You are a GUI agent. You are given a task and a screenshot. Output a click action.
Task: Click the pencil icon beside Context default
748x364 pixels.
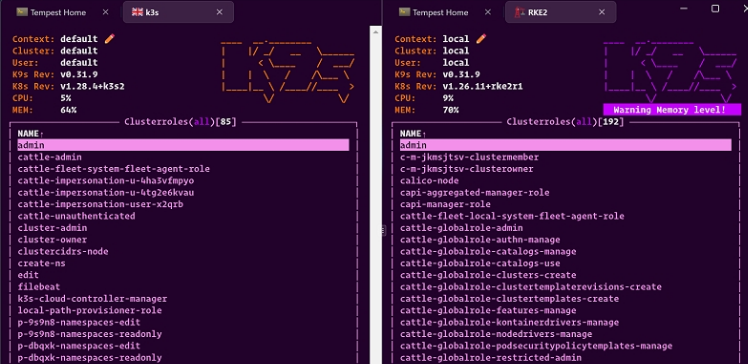tap(109, 39)
